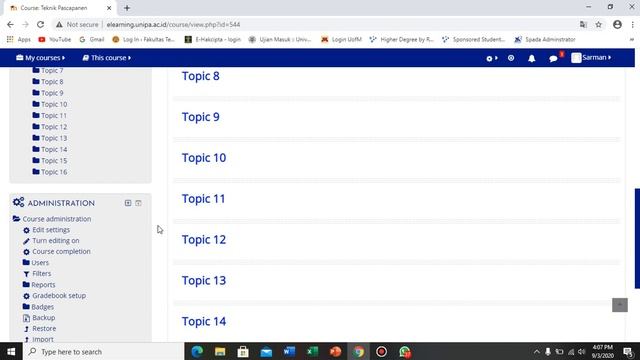
Task: Click the Type here to search box
Action: [104, 351]
